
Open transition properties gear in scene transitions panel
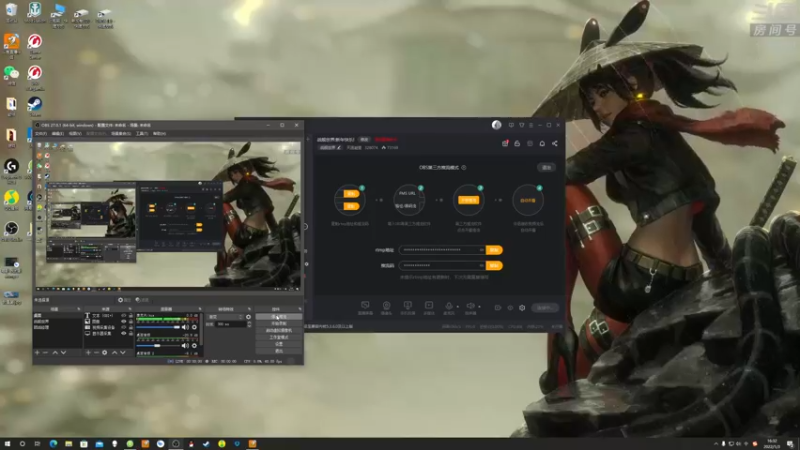(248, 317)
